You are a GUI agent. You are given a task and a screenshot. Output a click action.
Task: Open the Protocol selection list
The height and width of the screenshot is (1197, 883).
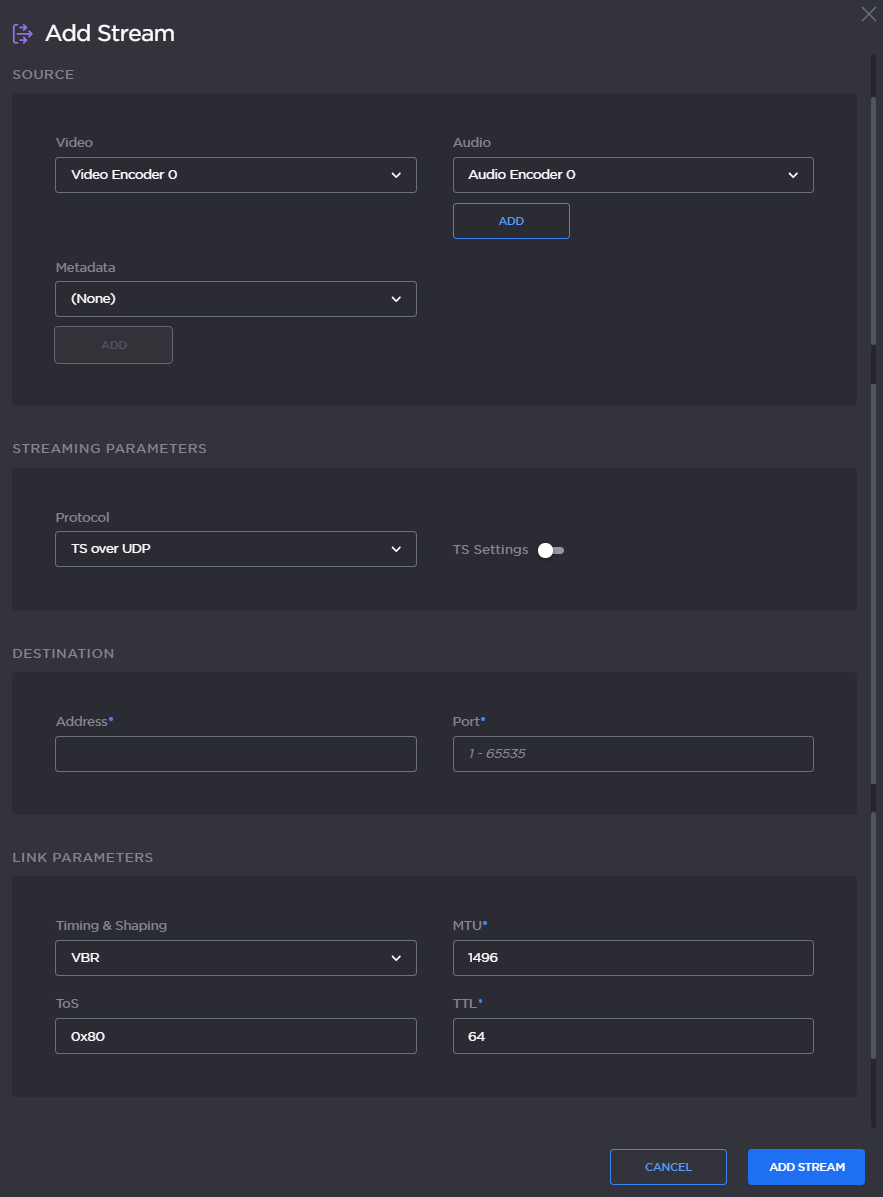click(x=235, y=549)
